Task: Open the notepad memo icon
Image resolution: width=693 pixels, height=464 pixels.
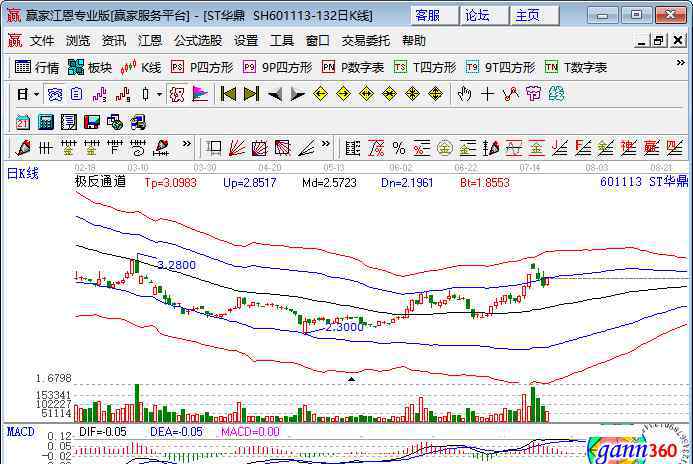Action: click(69, 122)
